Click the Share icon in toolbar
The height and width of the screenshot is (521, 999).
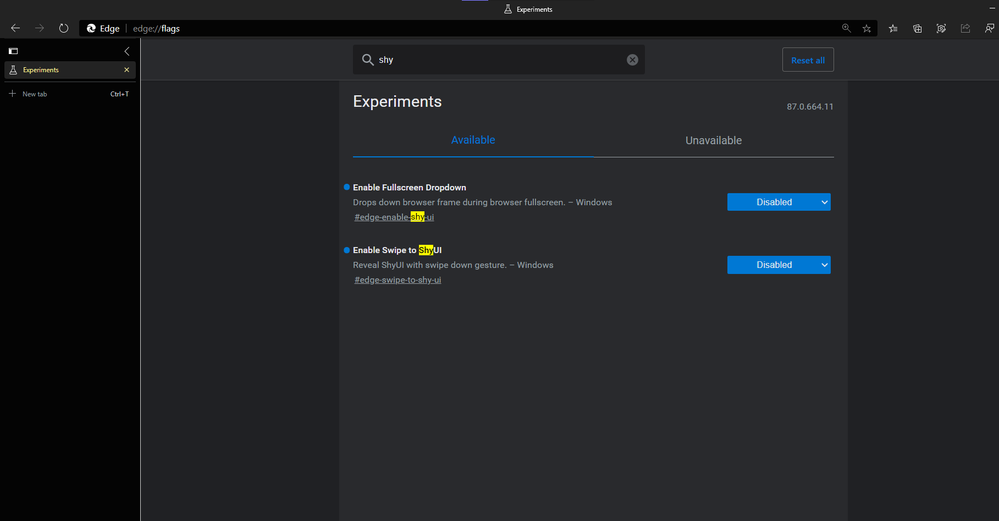pos(965,28)
